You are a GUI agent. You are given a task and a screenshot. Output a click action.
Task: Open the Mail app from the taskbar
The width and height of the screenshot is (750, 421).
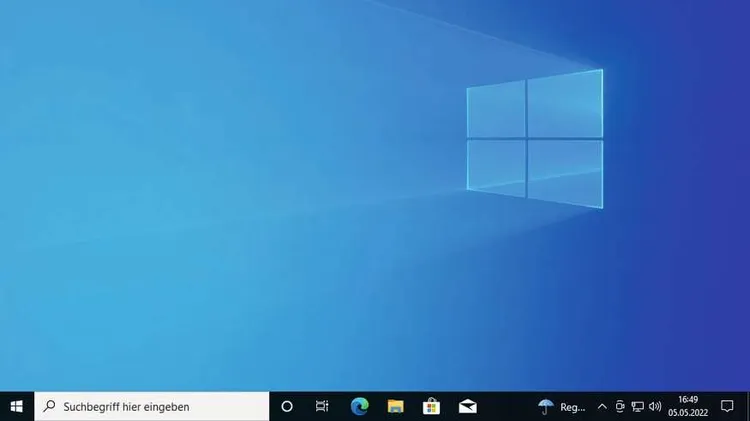click(467, 406)
